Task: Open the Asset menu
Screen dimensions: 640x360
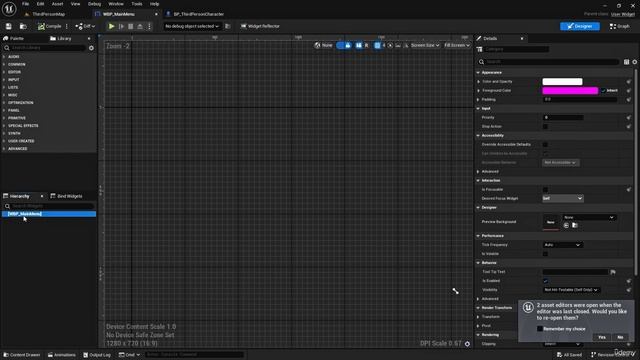Action: [58, 4]
